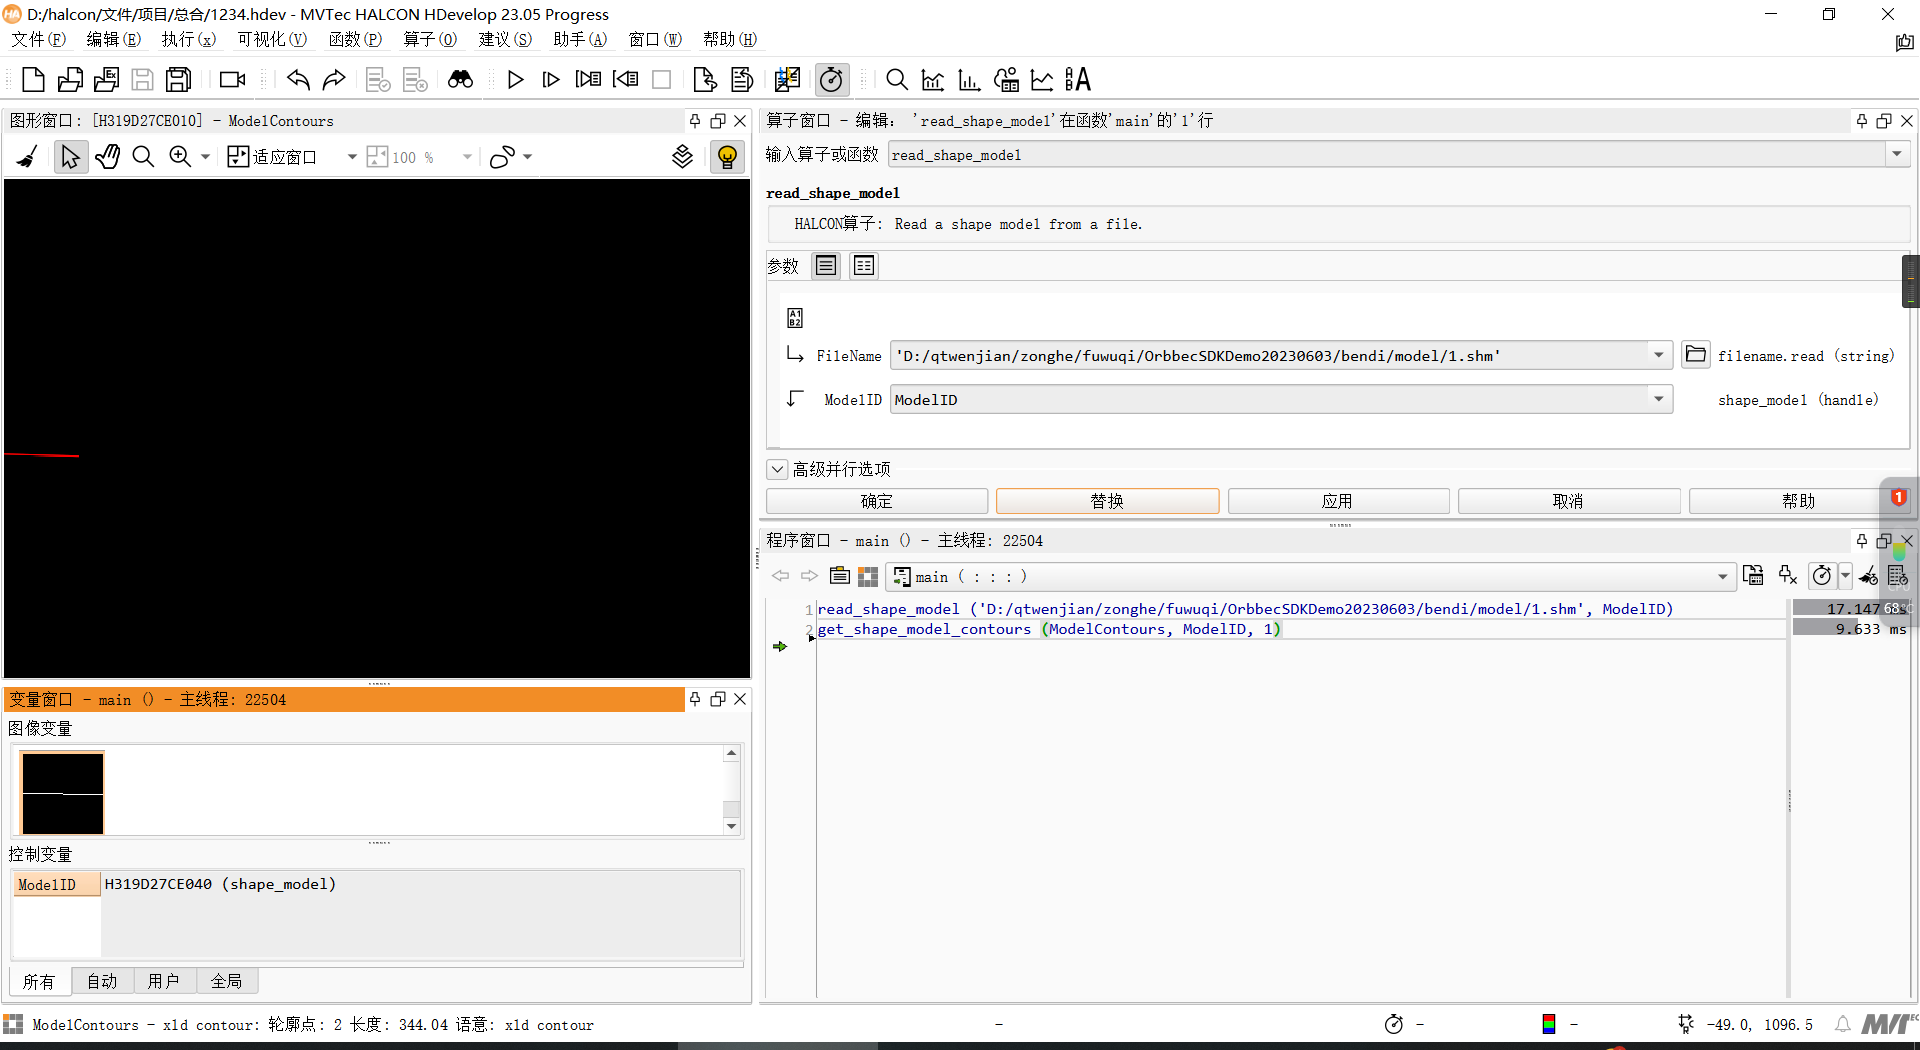Viewport: 1920px width, 1050px height.
Task: Open the feature inspection tool
Action: pos(1006,80)
